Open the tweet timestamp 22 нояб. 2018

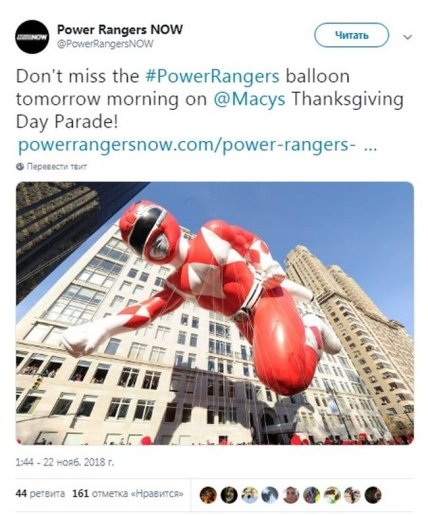65,462
